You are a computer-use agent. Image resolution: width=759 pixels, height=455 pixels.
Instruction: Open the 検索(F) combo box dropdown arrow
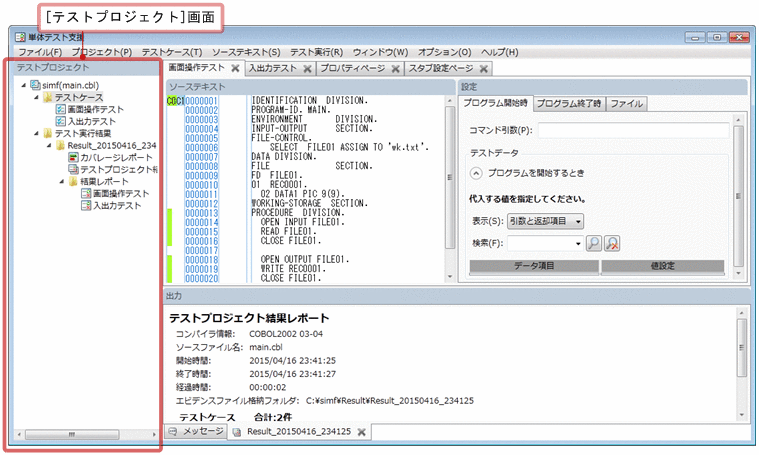[578, 243]
